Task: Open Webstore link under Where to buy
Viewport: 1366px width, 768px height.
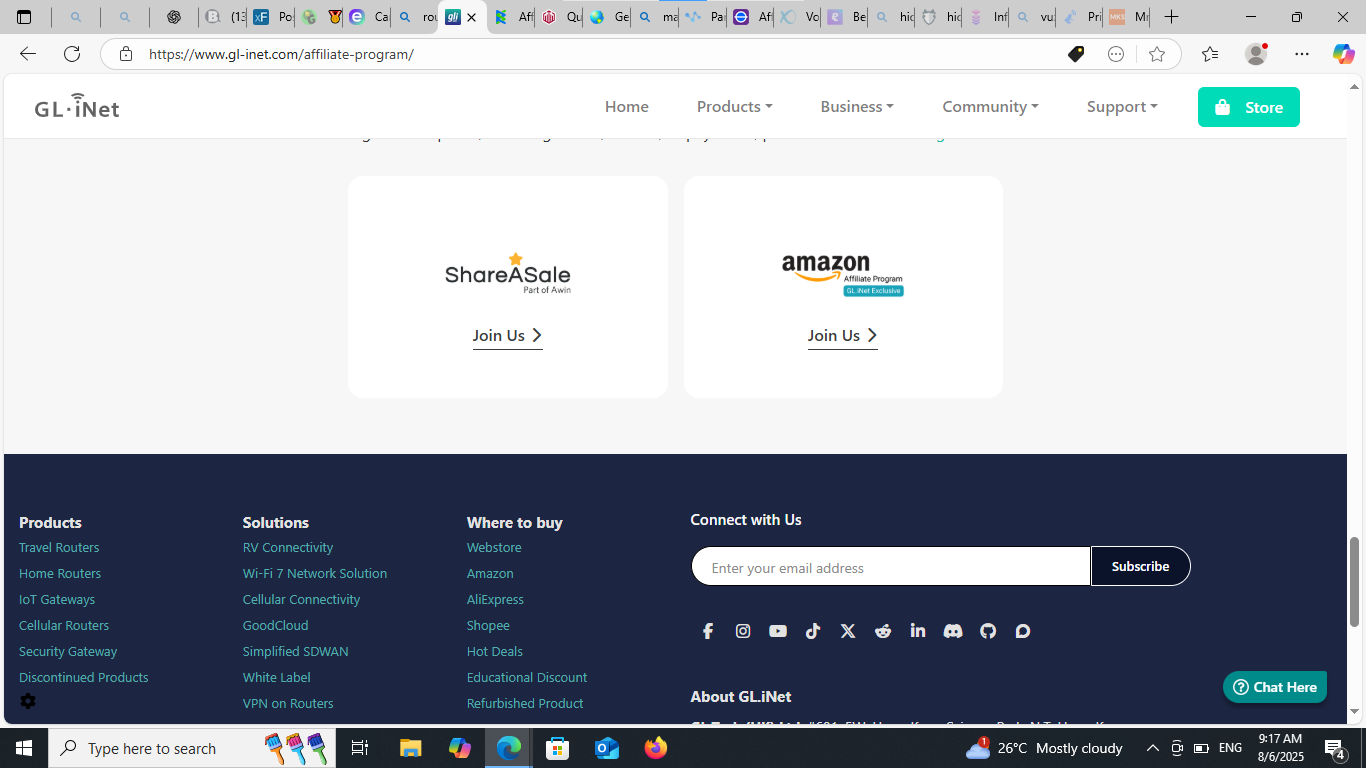Action: point(494,547)
